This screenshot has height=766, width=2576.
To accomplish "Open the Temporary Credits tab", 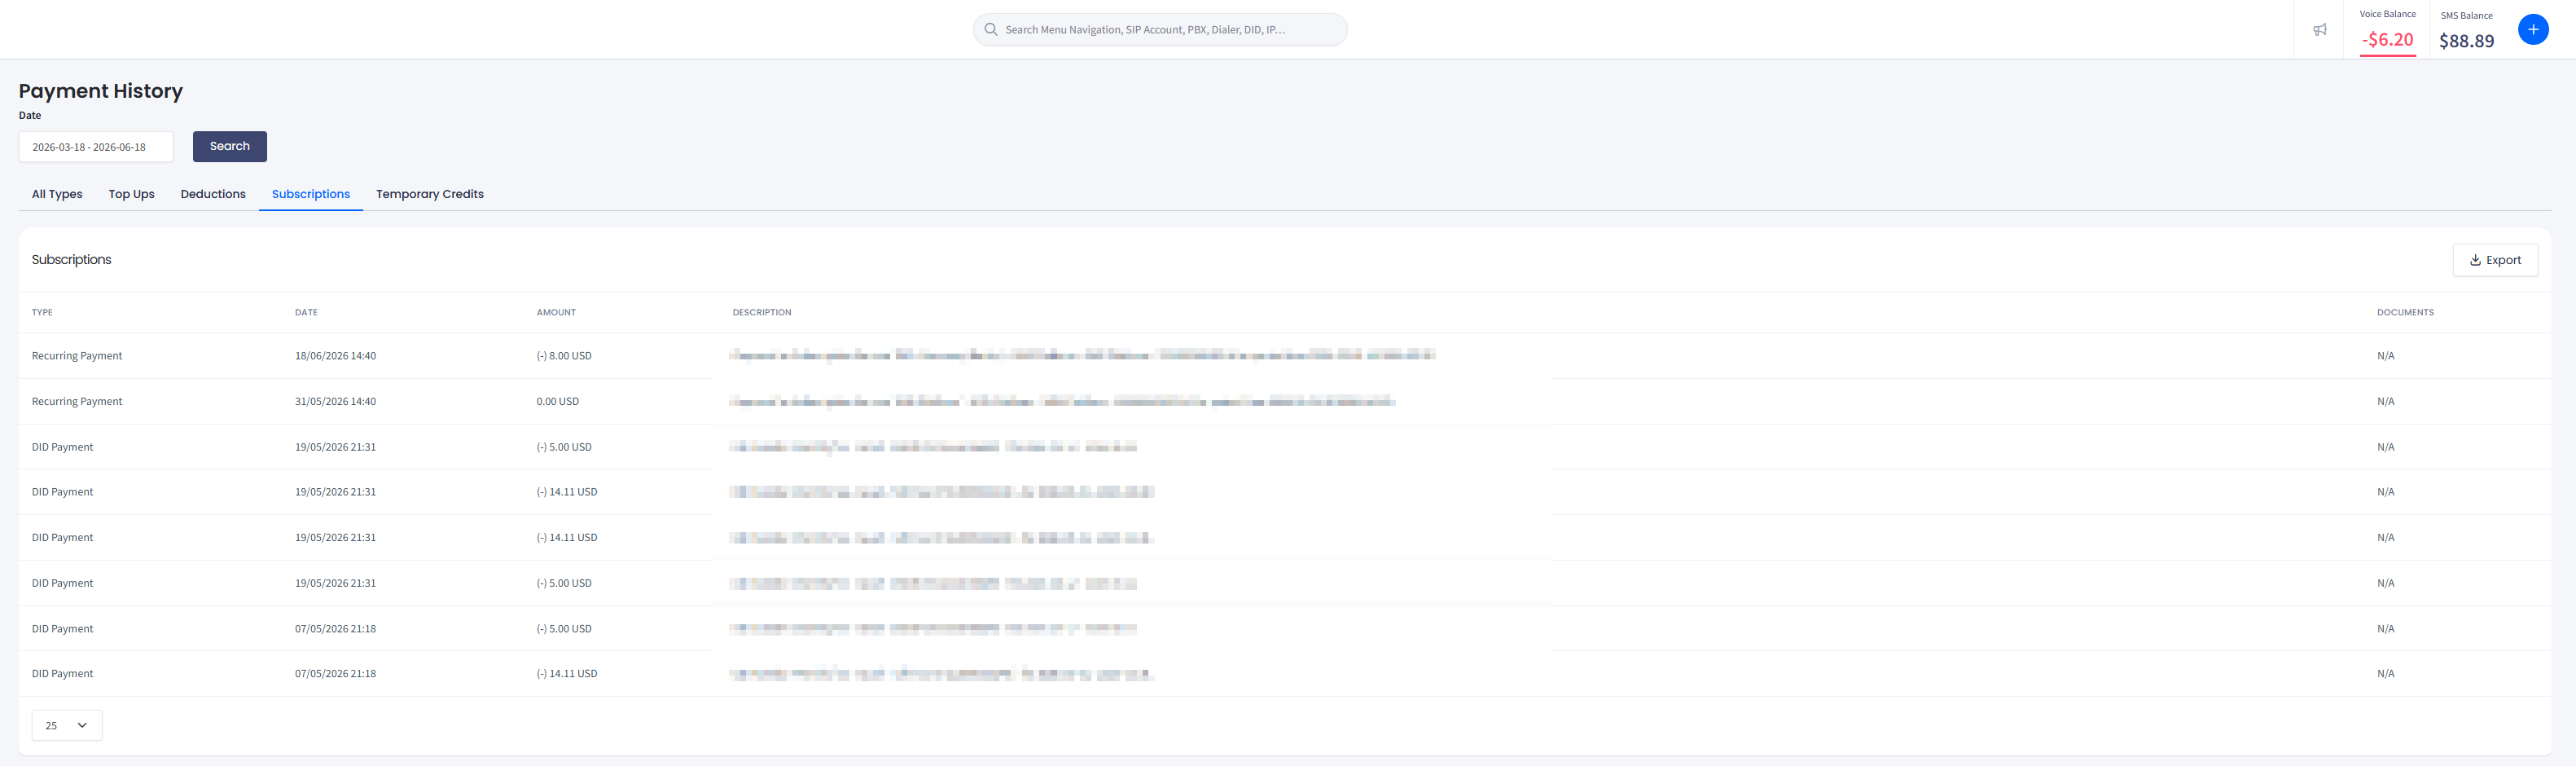I will (x=430, y=194).
